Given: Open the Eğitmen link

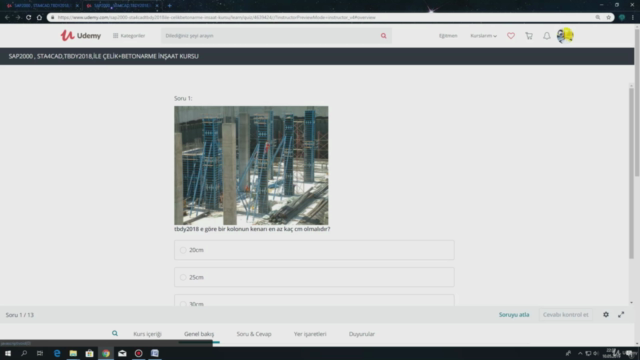Looking at the screenshot, I should coord(448,36).
